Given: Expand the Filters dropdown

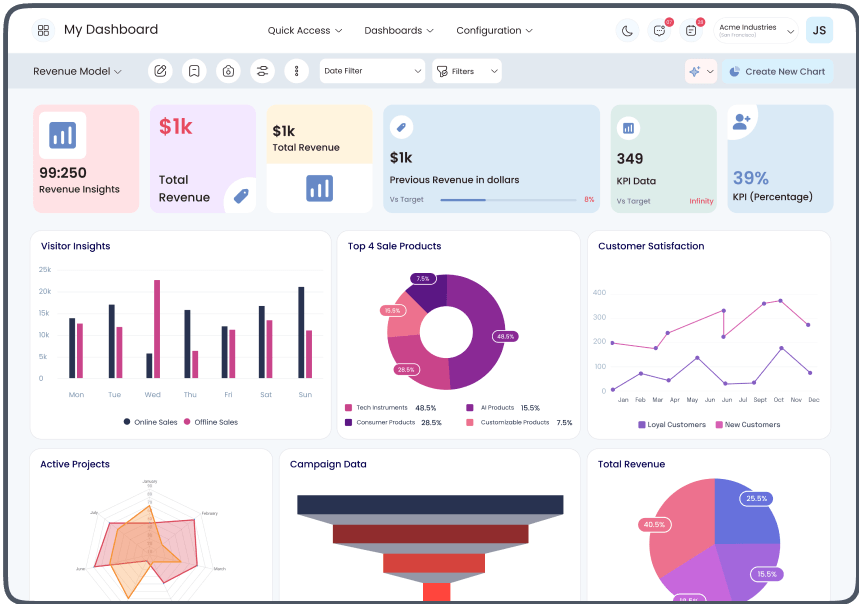Looking at the screenshot, I should (467, 71).
